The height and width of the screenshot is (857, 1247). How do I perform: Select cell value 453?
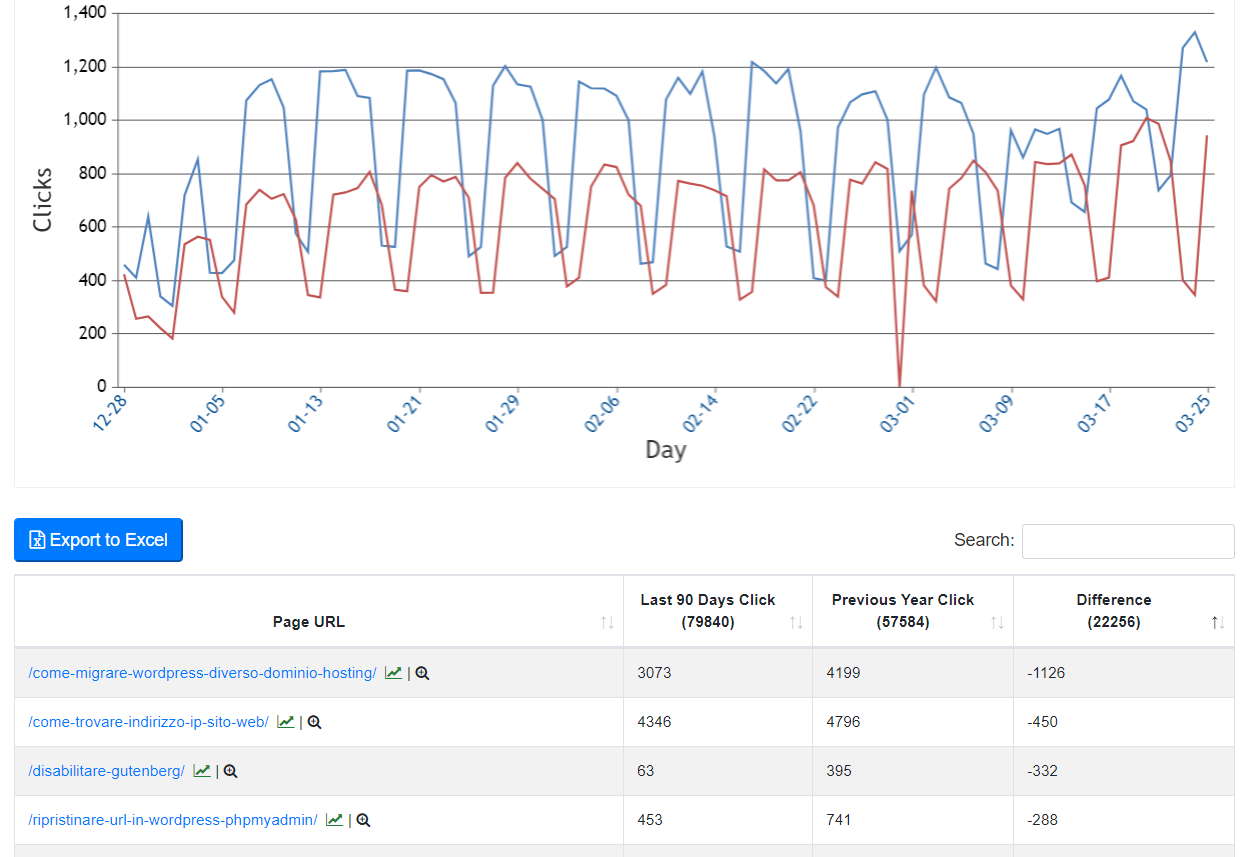point(650,820)
